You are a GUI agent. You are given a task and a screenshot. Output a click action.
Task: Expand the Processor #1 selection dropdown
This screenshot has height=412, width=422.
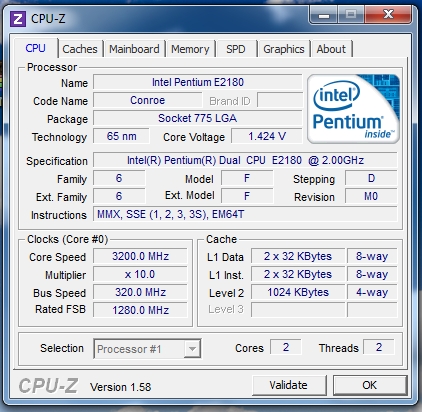(x=192, y=349)
